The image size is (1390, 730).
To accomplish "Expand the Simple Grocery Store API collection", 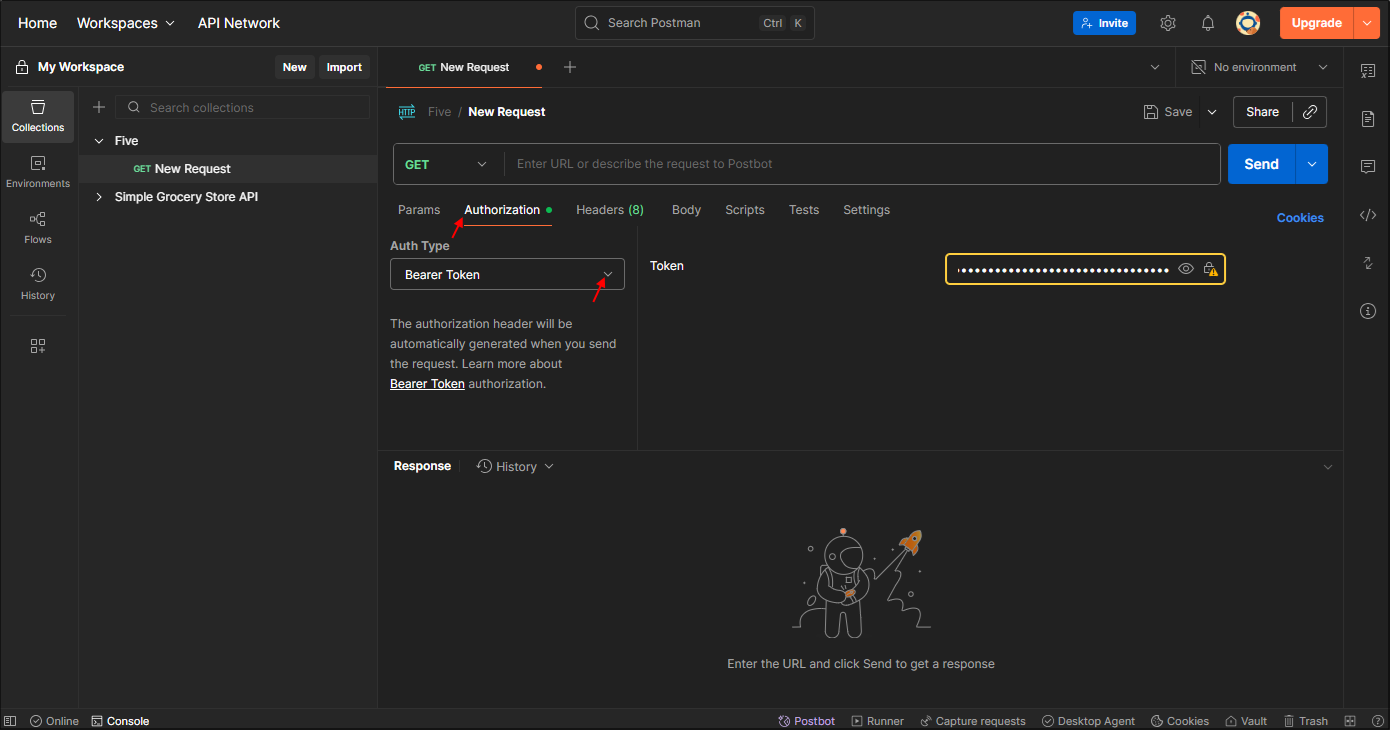I will pos(99,197).
